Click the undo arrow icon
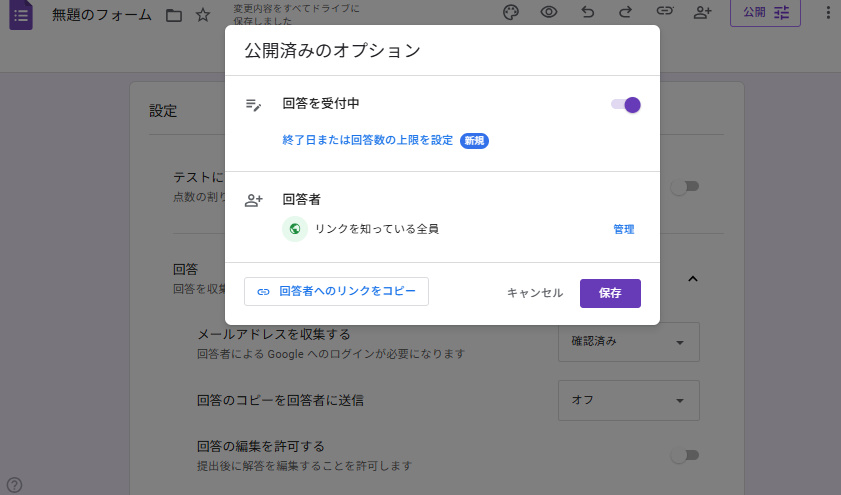Image resolution: width=841 pixels, height=495 pixels. click(588, 13)
